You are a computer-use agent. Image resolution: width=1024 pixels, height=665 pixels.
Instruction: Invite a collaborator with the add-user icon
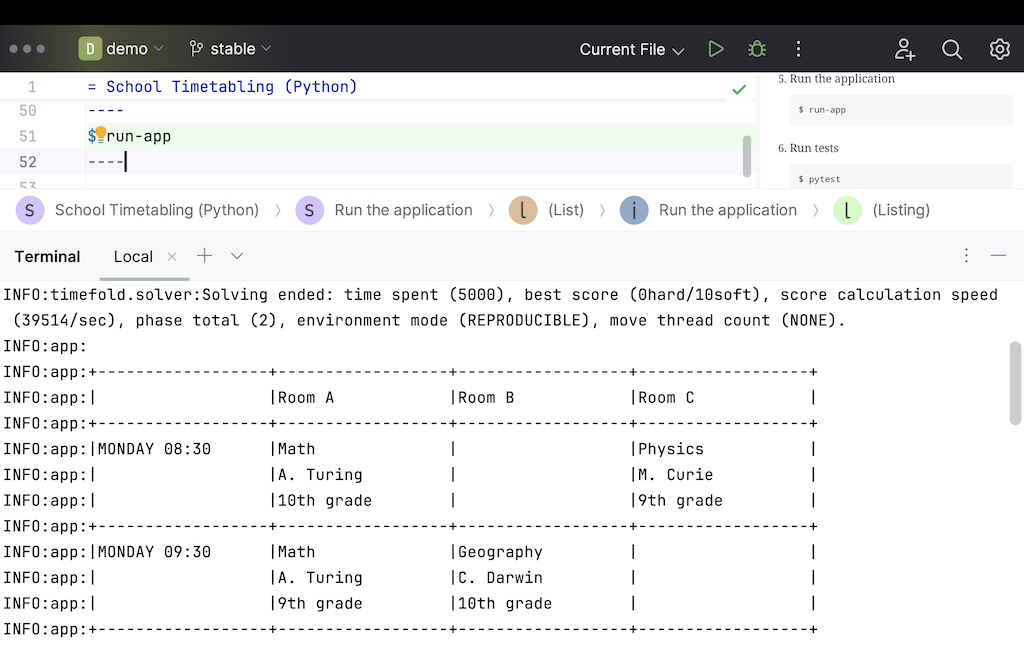click(904, 48)
